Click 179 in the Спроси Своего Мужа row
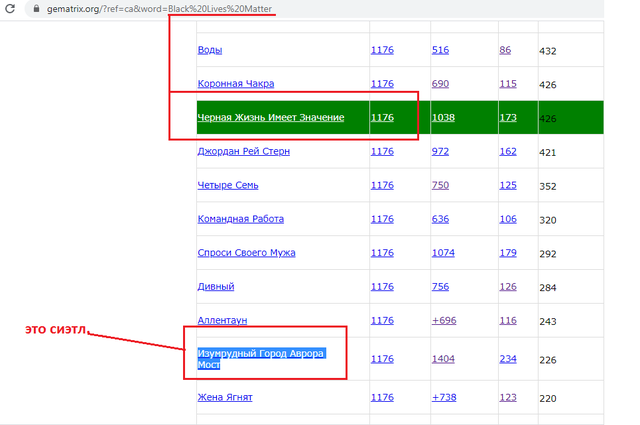The width and height of the screenshot is (640, 425). point(508,253)
